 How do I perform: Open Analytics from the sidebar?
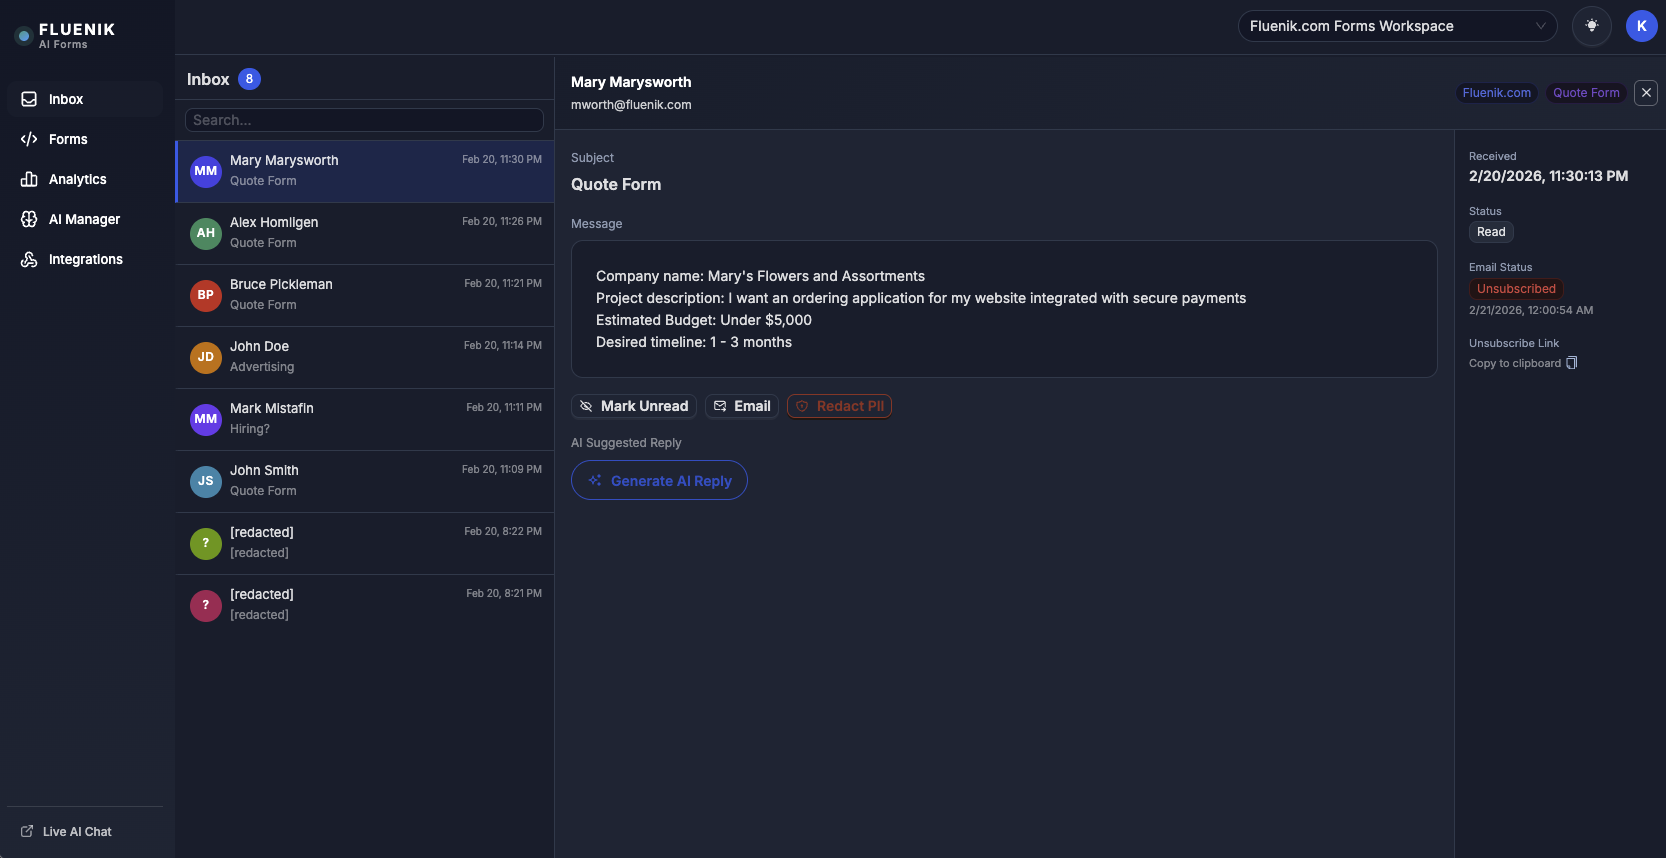pyautogui.click(x=77, y=179)
